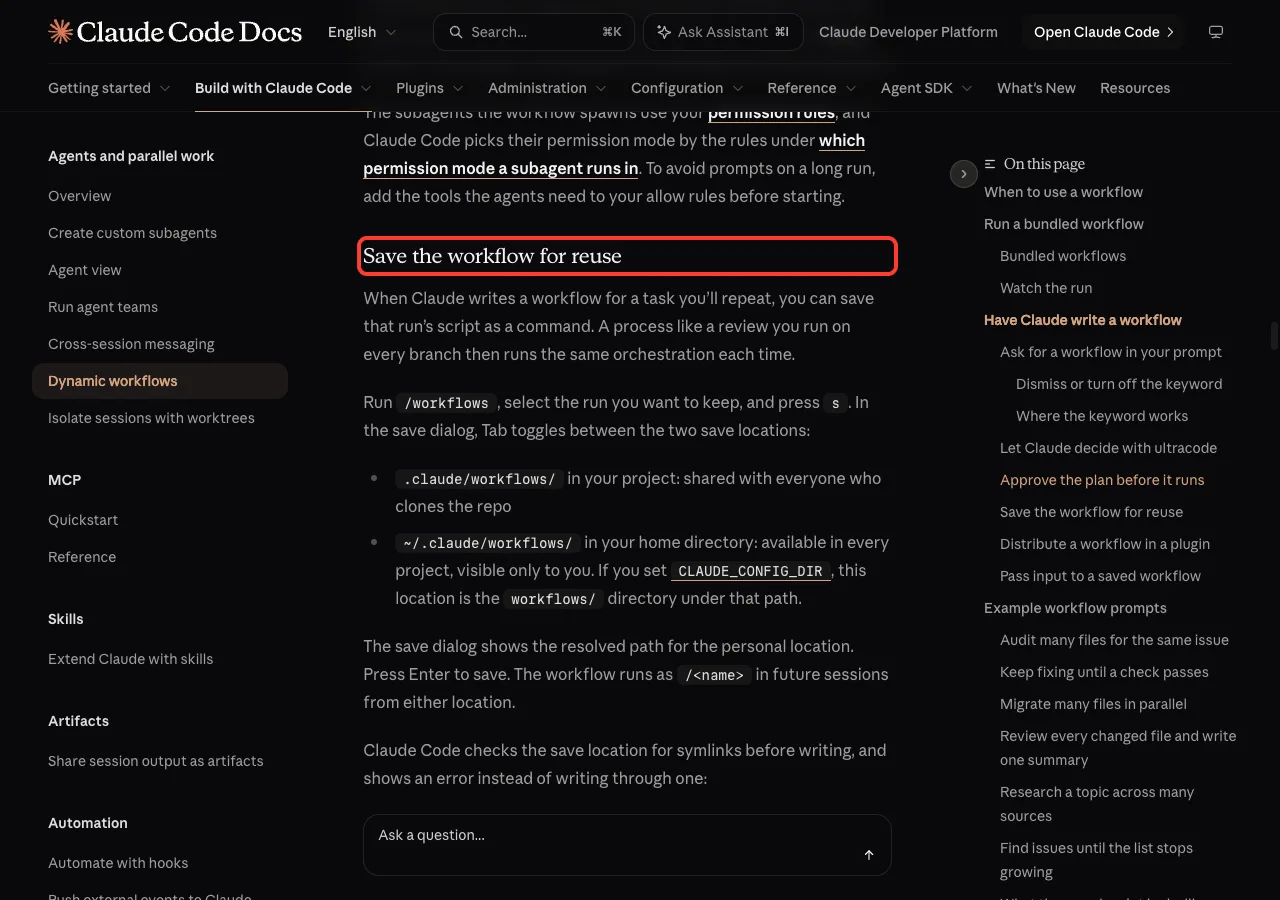Select Agent view in sidebar

click(84, 270)
